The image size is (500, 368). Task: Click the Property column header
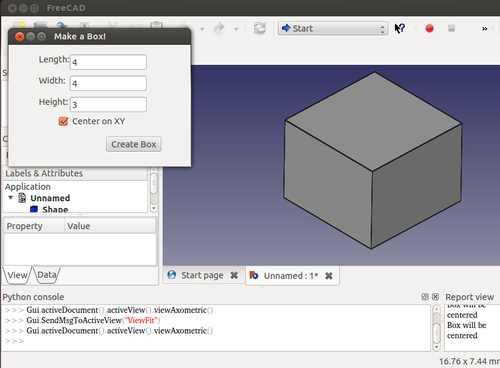34,226
